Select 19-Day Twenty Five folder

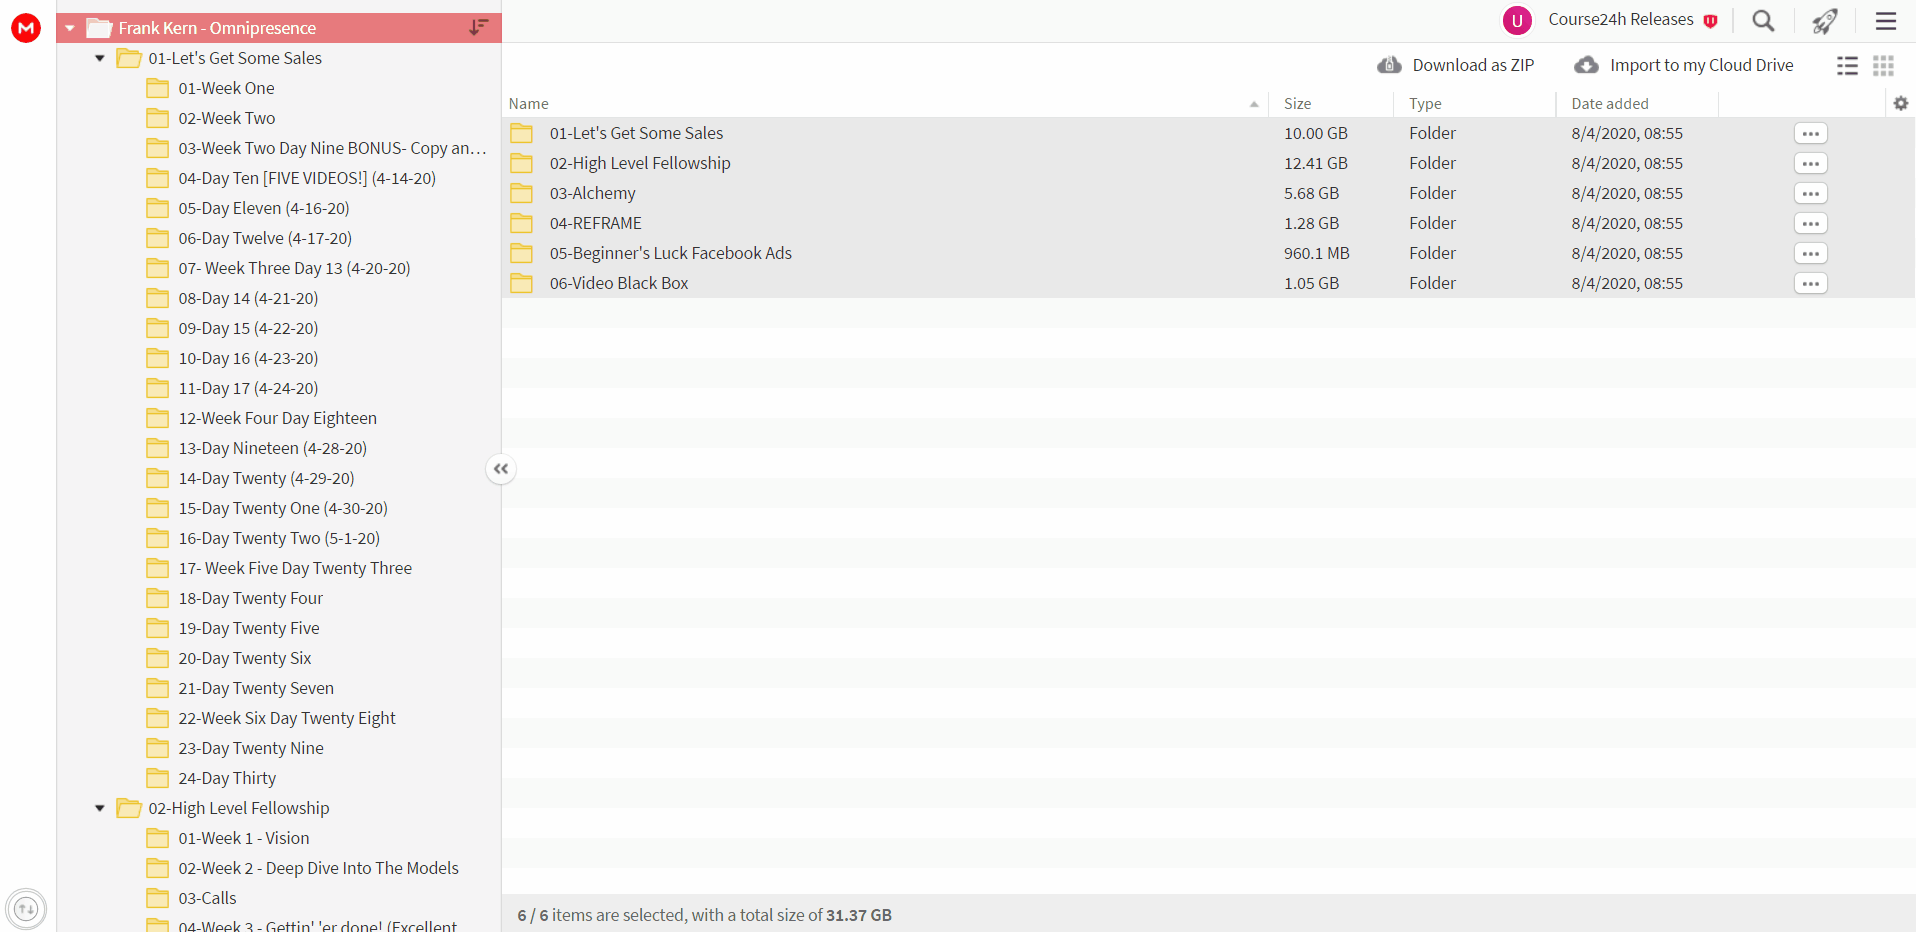click(x=249, y=628)
